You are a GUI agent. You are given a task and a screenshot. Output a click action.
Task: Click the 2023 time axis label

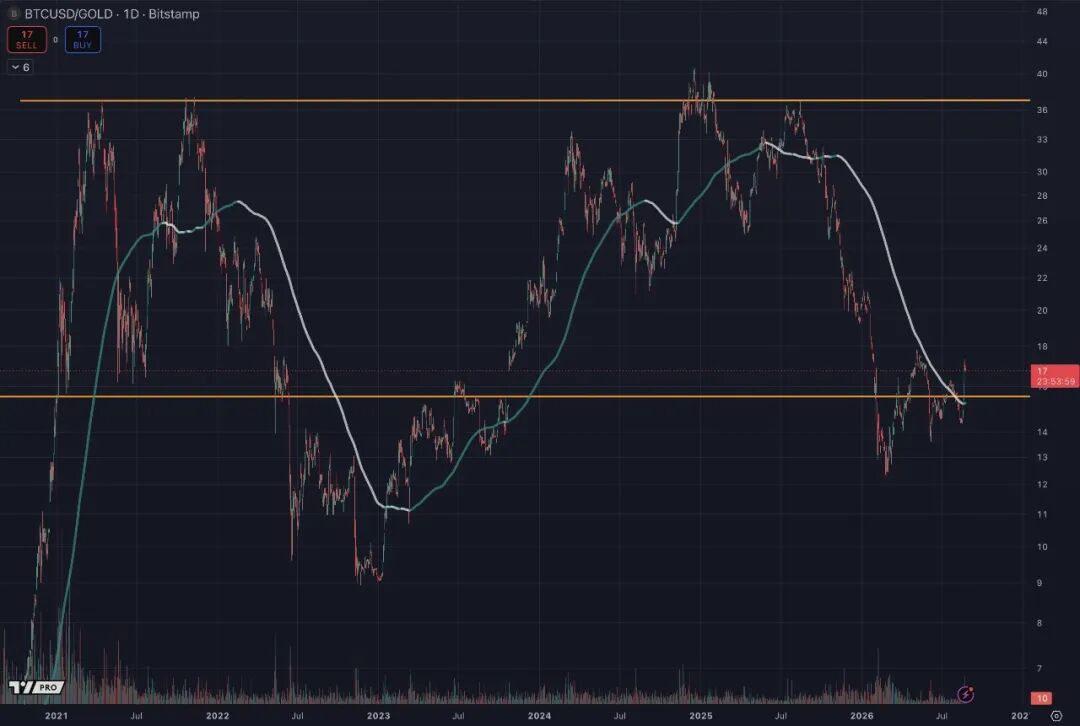pyautogui.click(x=378, y=716)
